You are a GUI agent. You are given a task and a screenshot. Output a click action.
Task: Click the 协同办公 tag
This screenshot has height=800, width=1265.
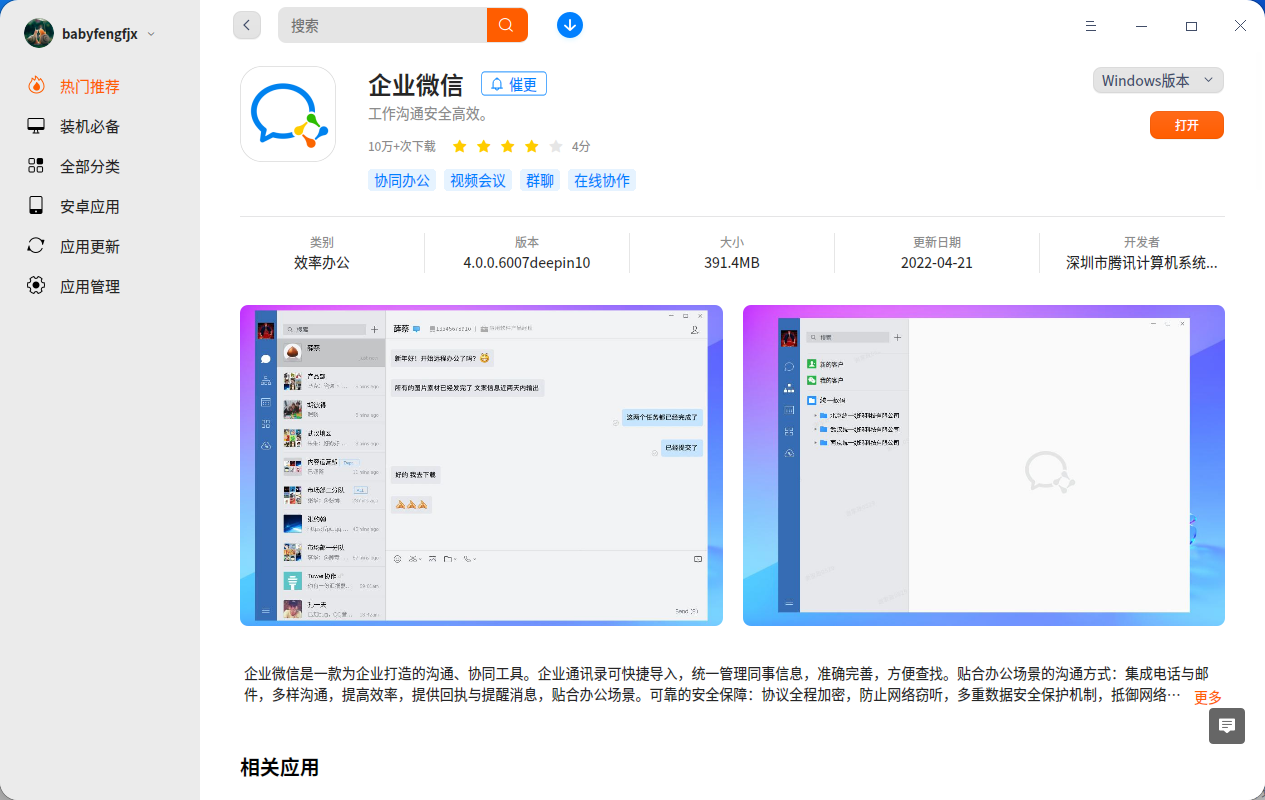pyautogui.click(x=402, y=181)
